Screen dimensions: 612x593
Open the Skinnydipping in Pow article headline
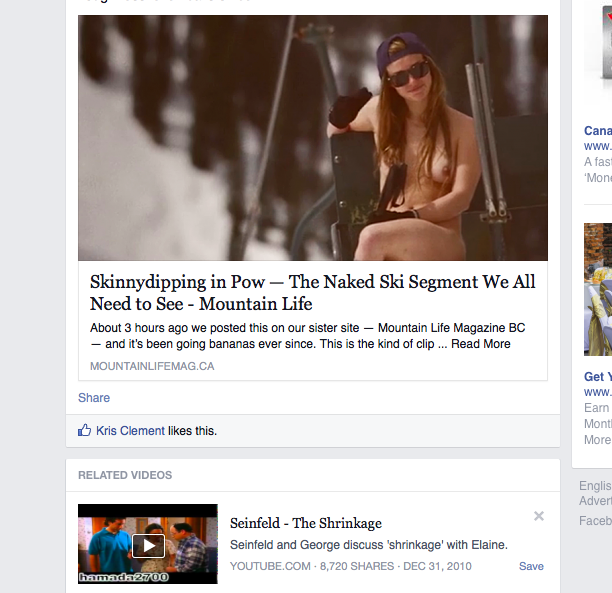(312, 292)
